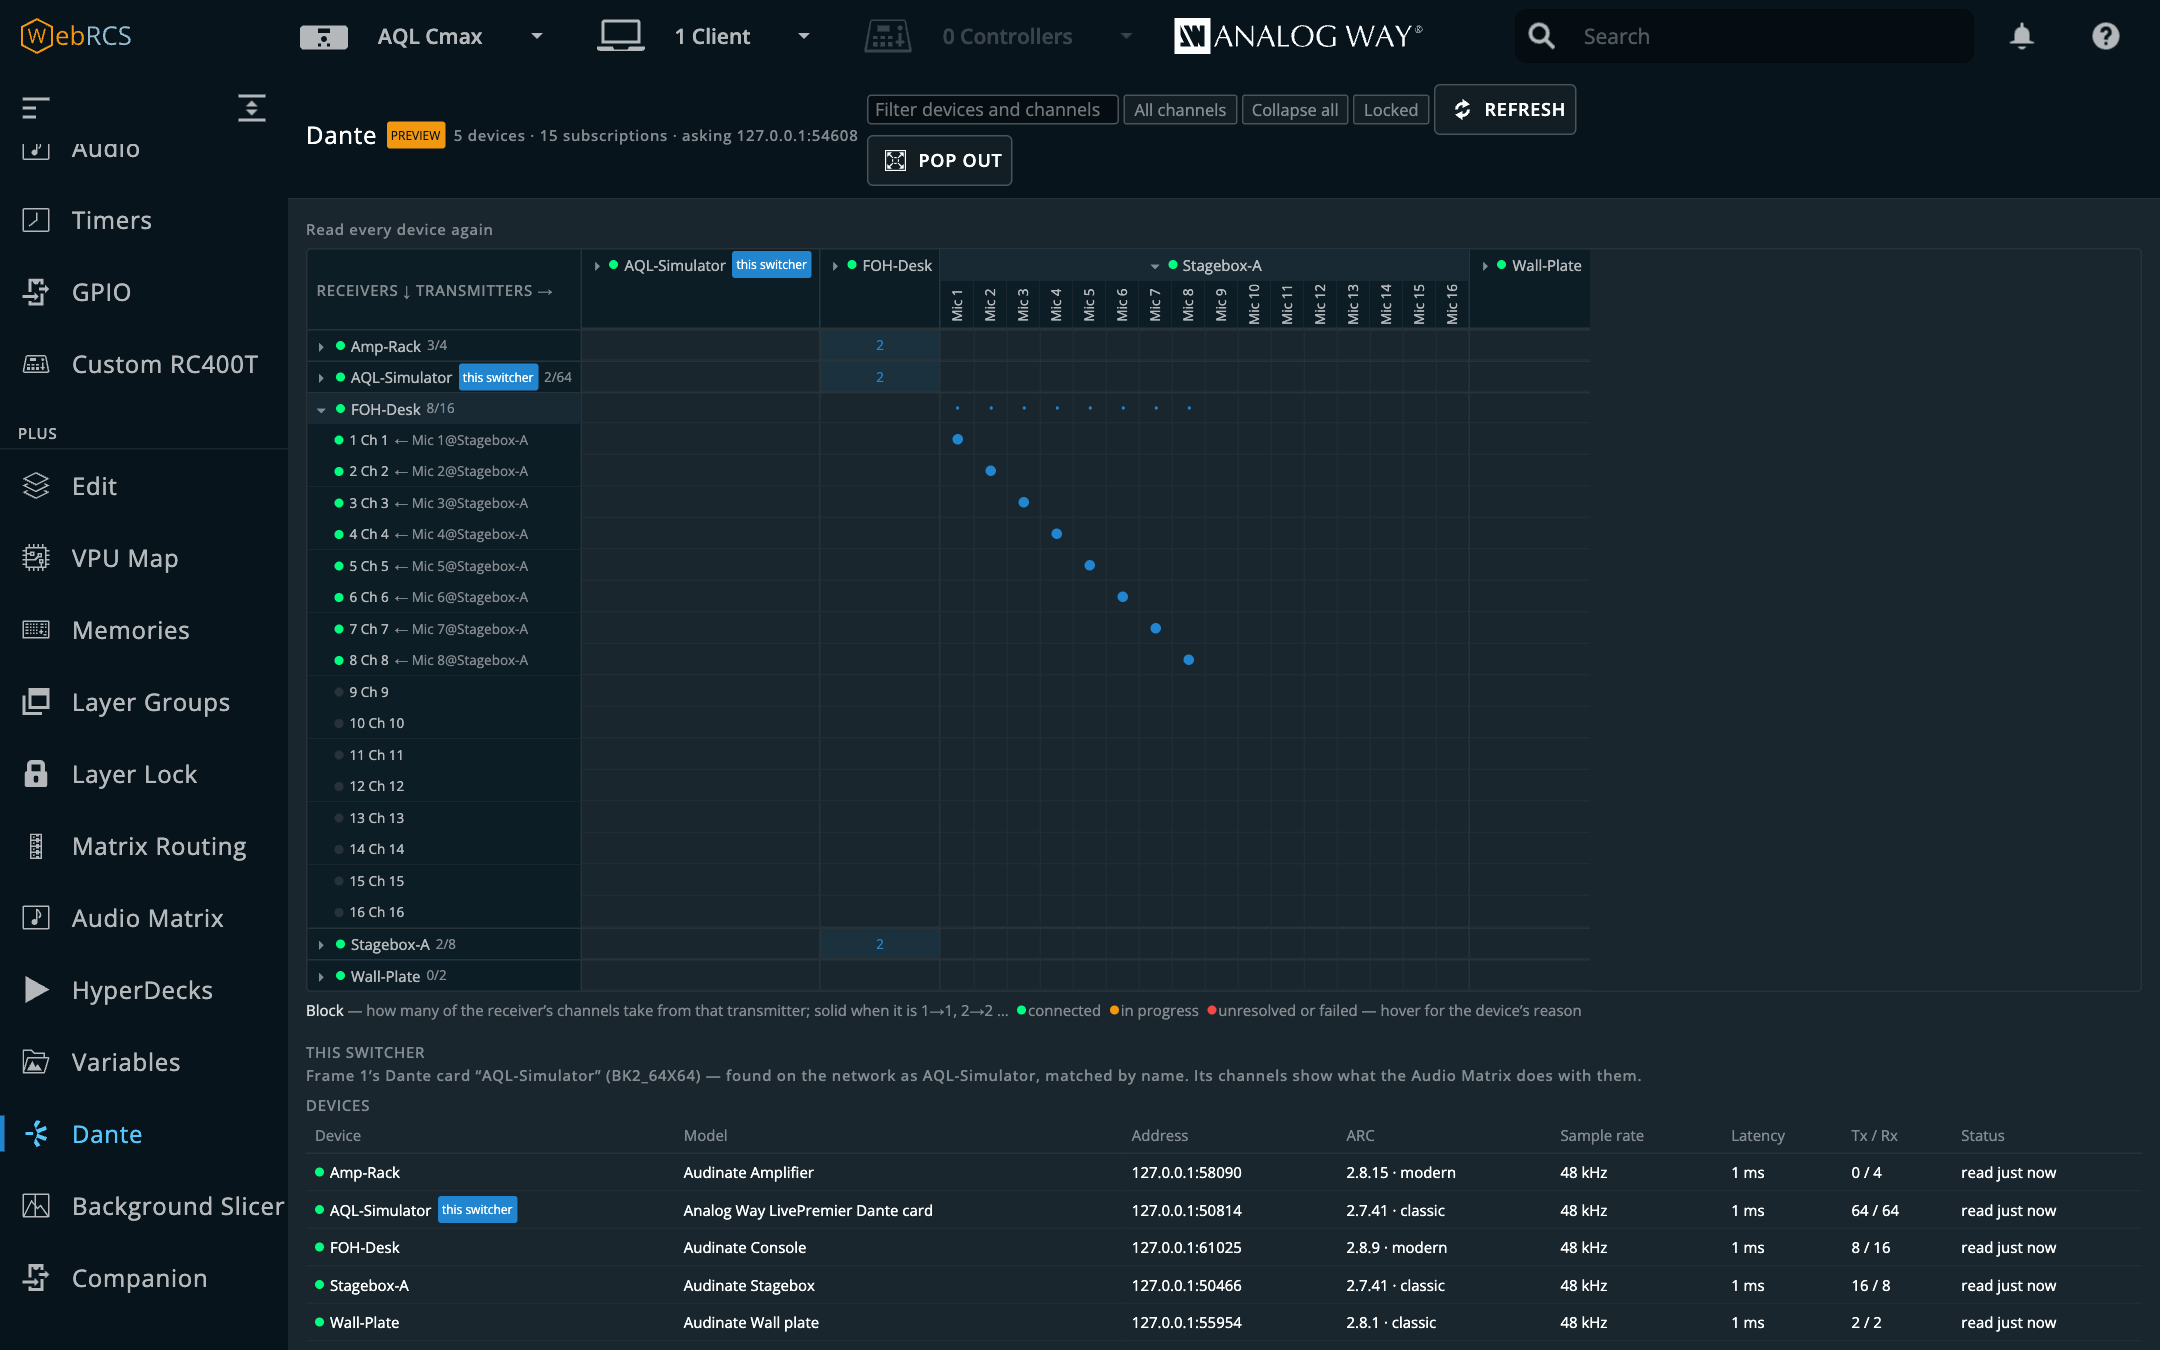Click the POP OUT button

(x=939, y=161)
